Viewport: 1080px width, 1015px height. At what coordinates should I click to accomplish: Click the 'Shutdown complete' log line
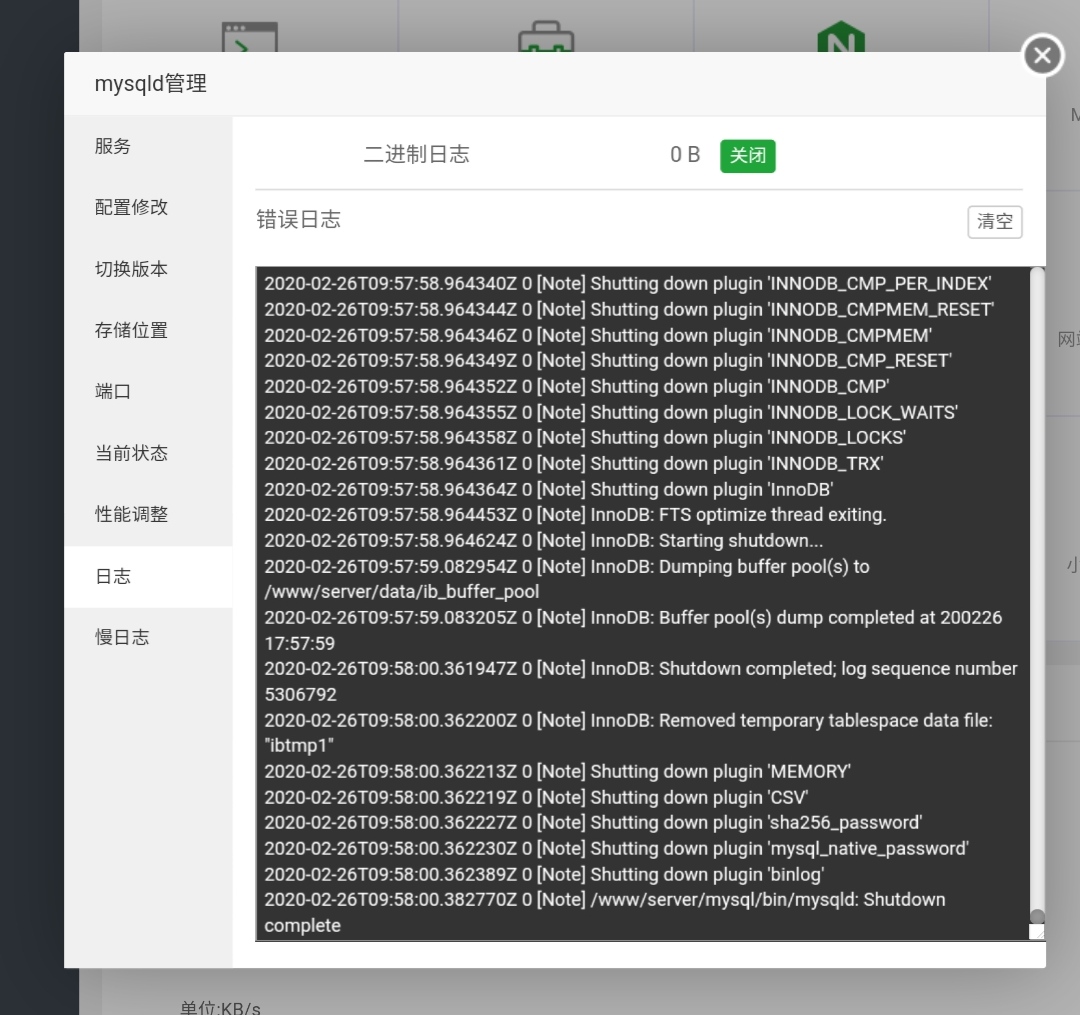[604, 912]
